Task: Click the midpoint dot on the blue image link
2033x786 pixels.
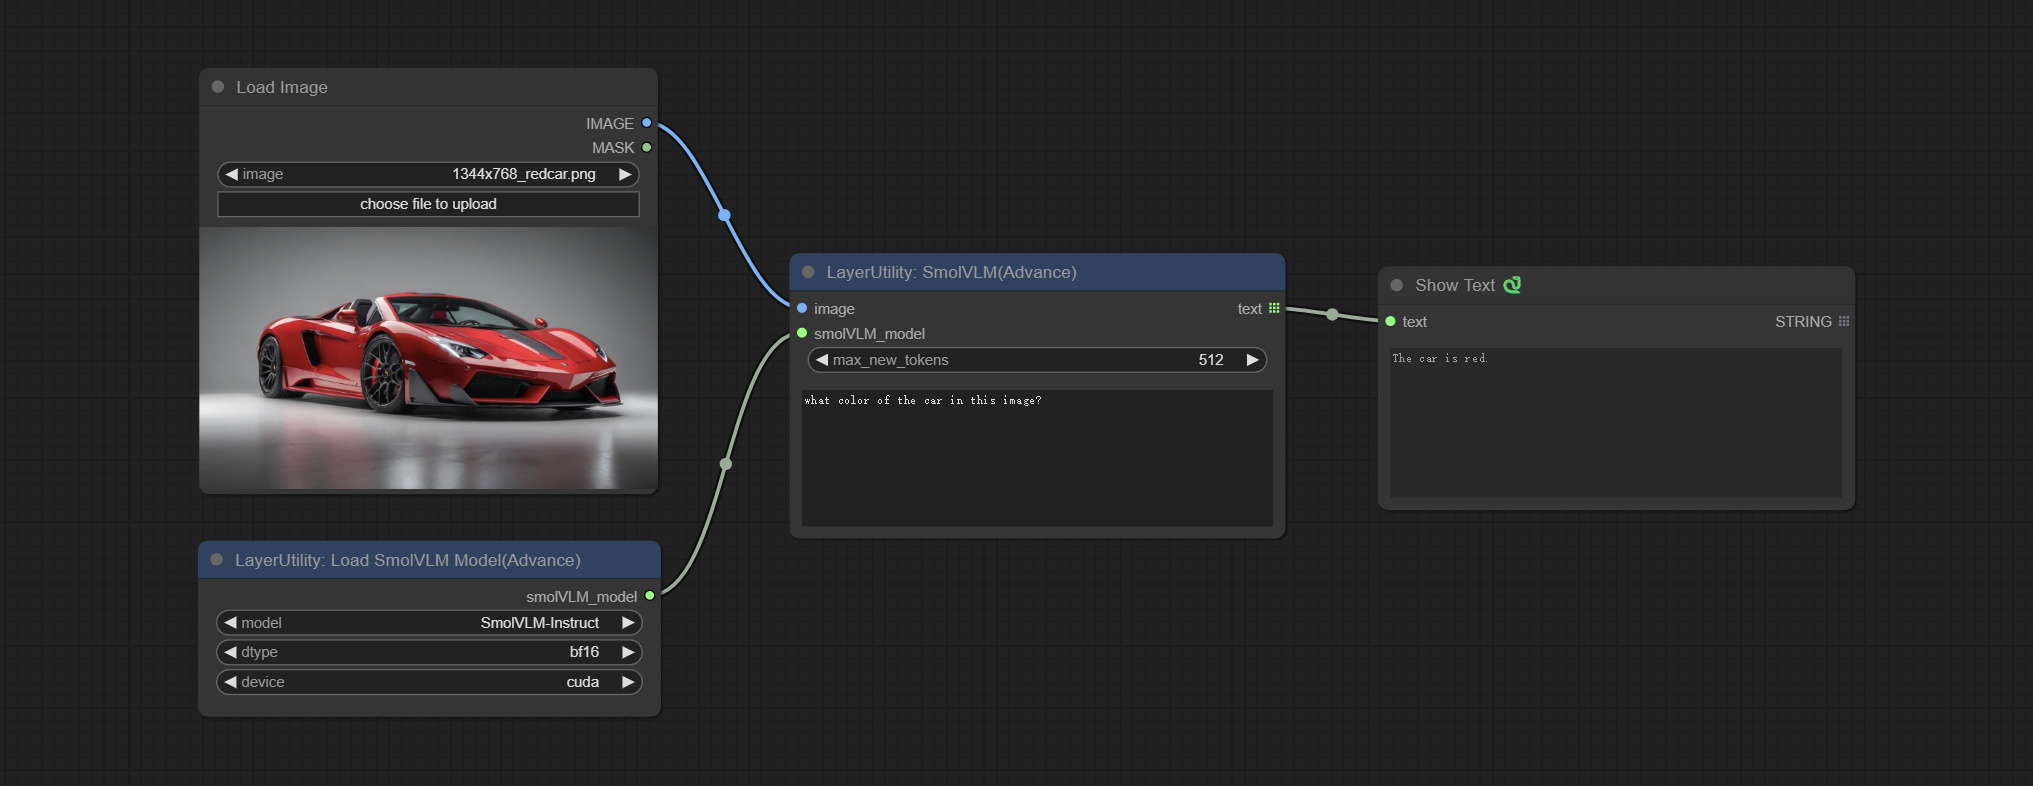Action: [x=724, y=215]
